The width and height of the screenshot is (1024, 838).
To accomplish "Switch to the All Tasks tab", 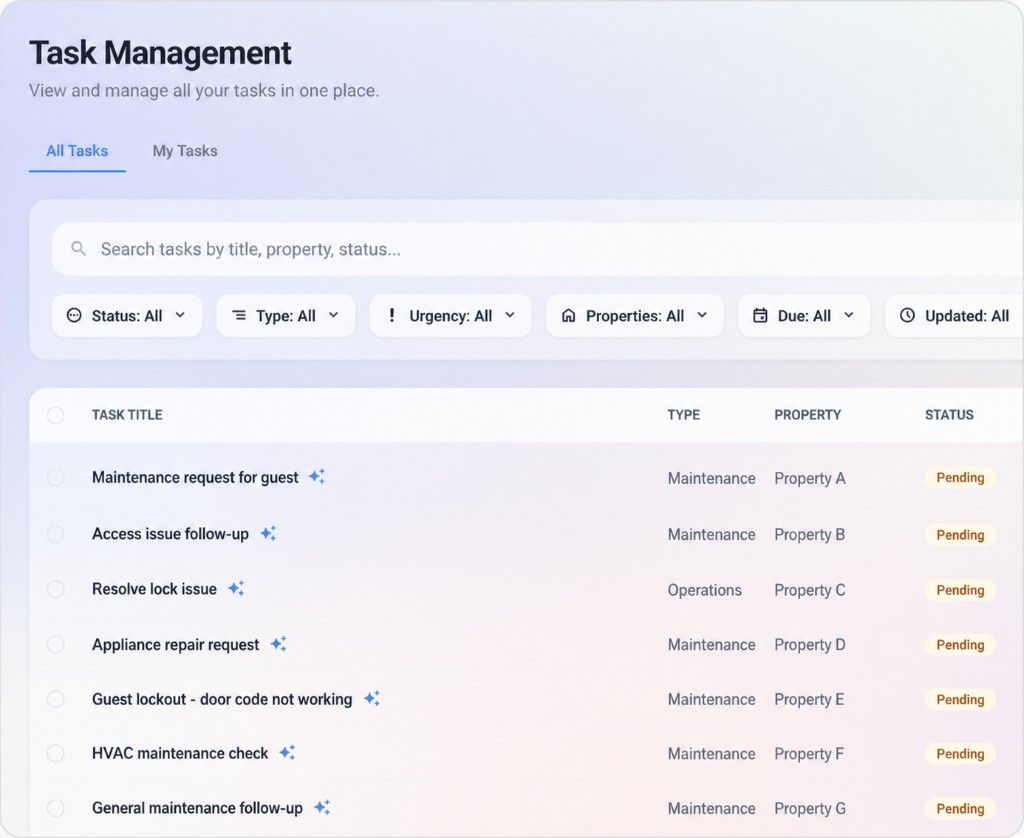I will (x=77, y=151).
